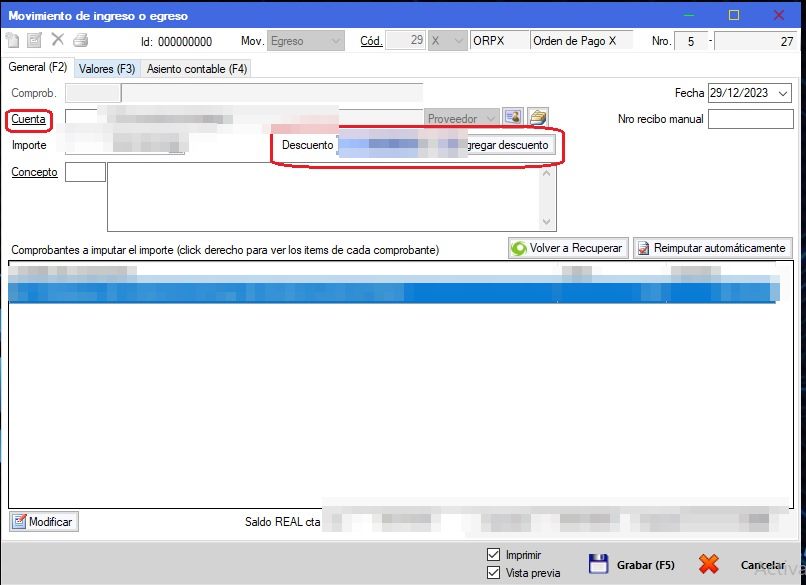The image size is (806, 585).
Task: Save with the Grabar (F5) button
Action: pos(632,564)
